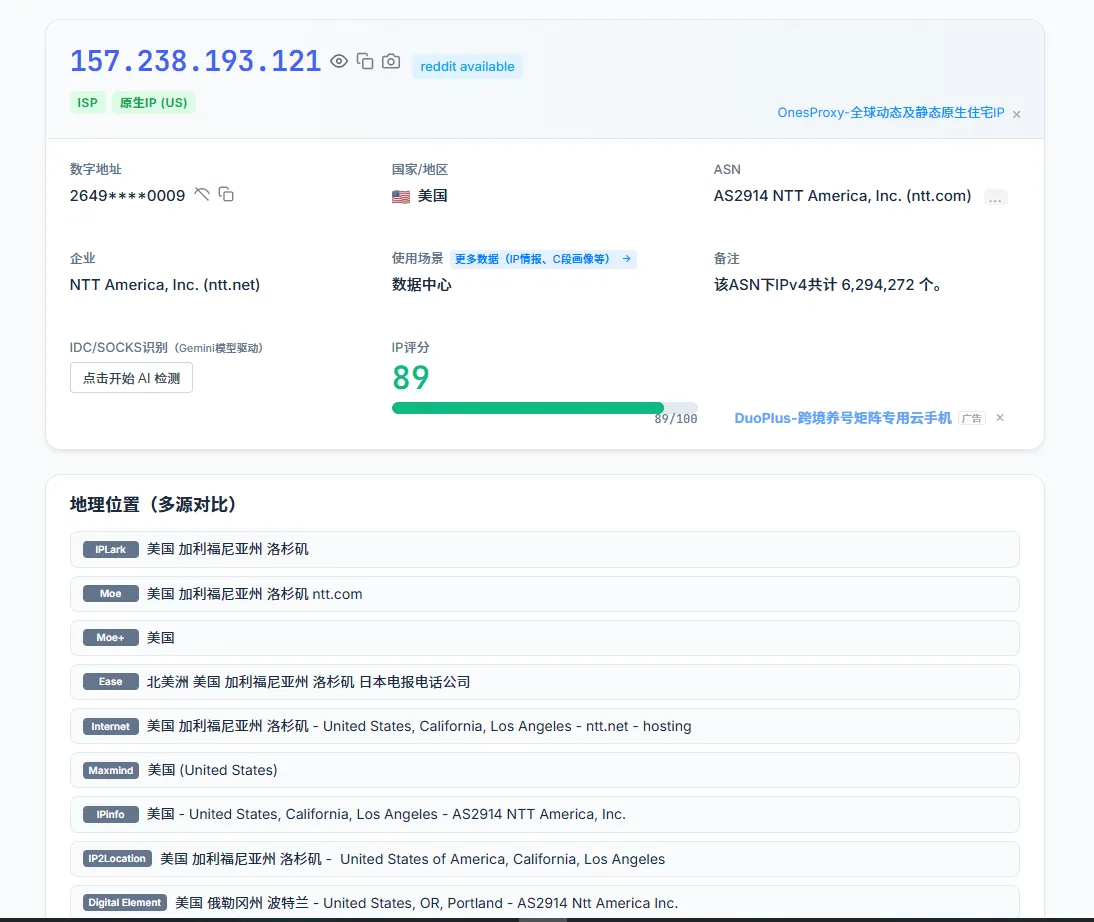Viewport: 1094px width, 922px height.
Task: Click arrow icon in 更多数据 link
Action: (627, 259)
